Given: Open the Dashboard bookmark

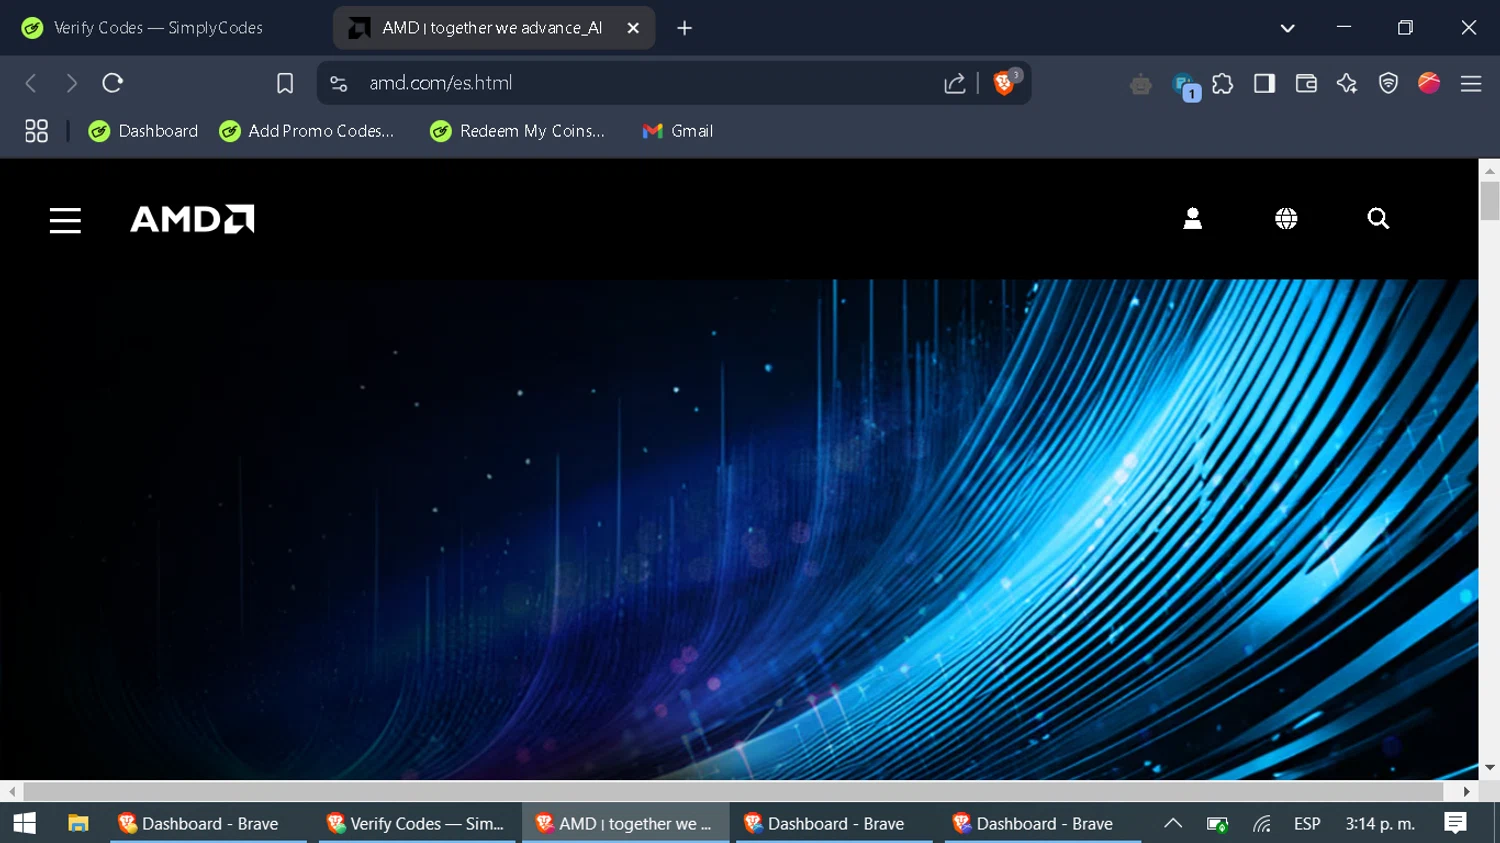Looking at the screenshot, I should pos(143,131).
